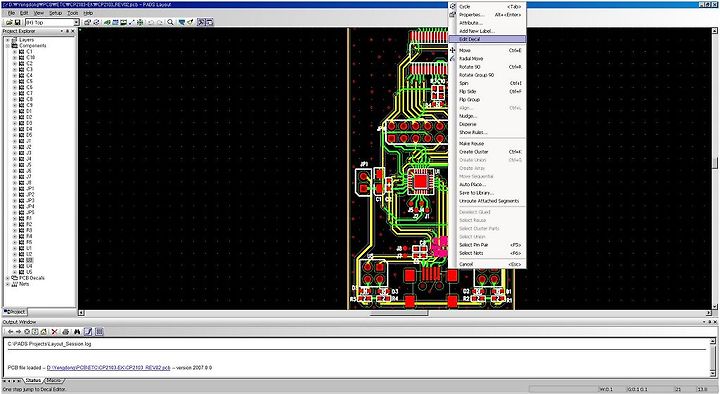The height and width of the screenshot is (394, 720).
Task: Click the home icon in Output Window toolbar
Action: tap(44, 332)
